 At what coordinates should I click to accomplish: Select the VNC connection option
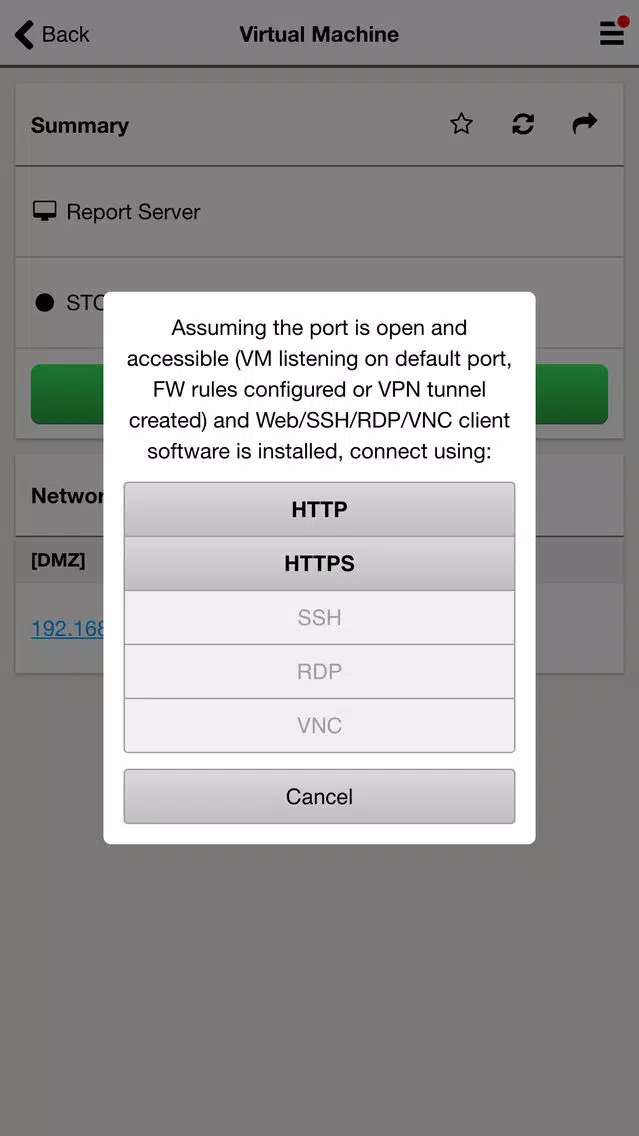click(320, 725)
